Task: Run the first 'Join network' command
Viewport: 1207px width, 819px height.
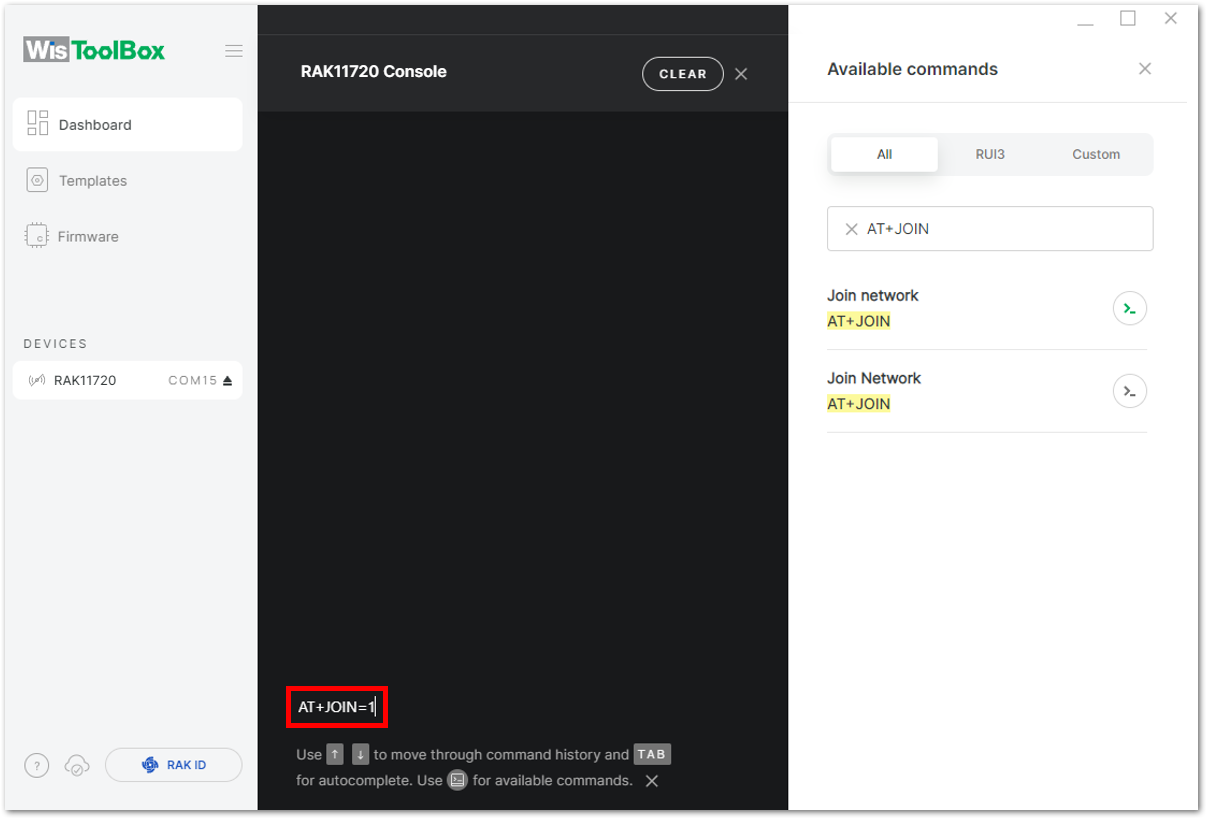Action: (1130, 309)
